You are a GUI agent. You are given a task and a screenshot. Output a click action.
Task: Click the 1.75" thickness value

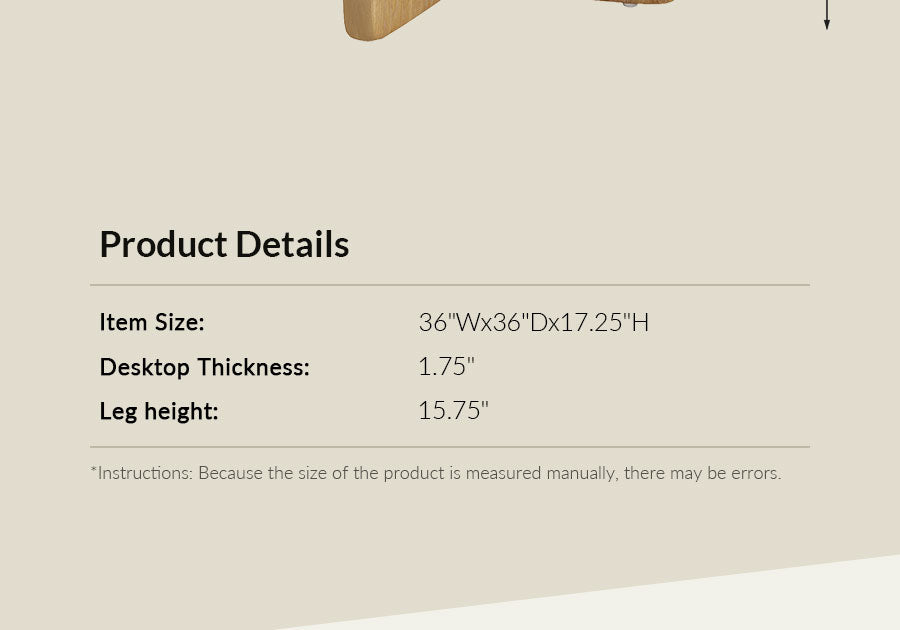[446, 367]
